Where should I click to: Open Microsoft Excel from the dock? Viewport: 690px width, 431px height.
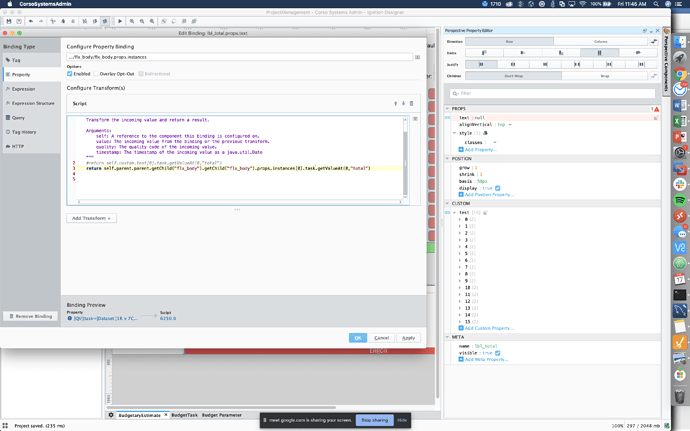point(680,121)
